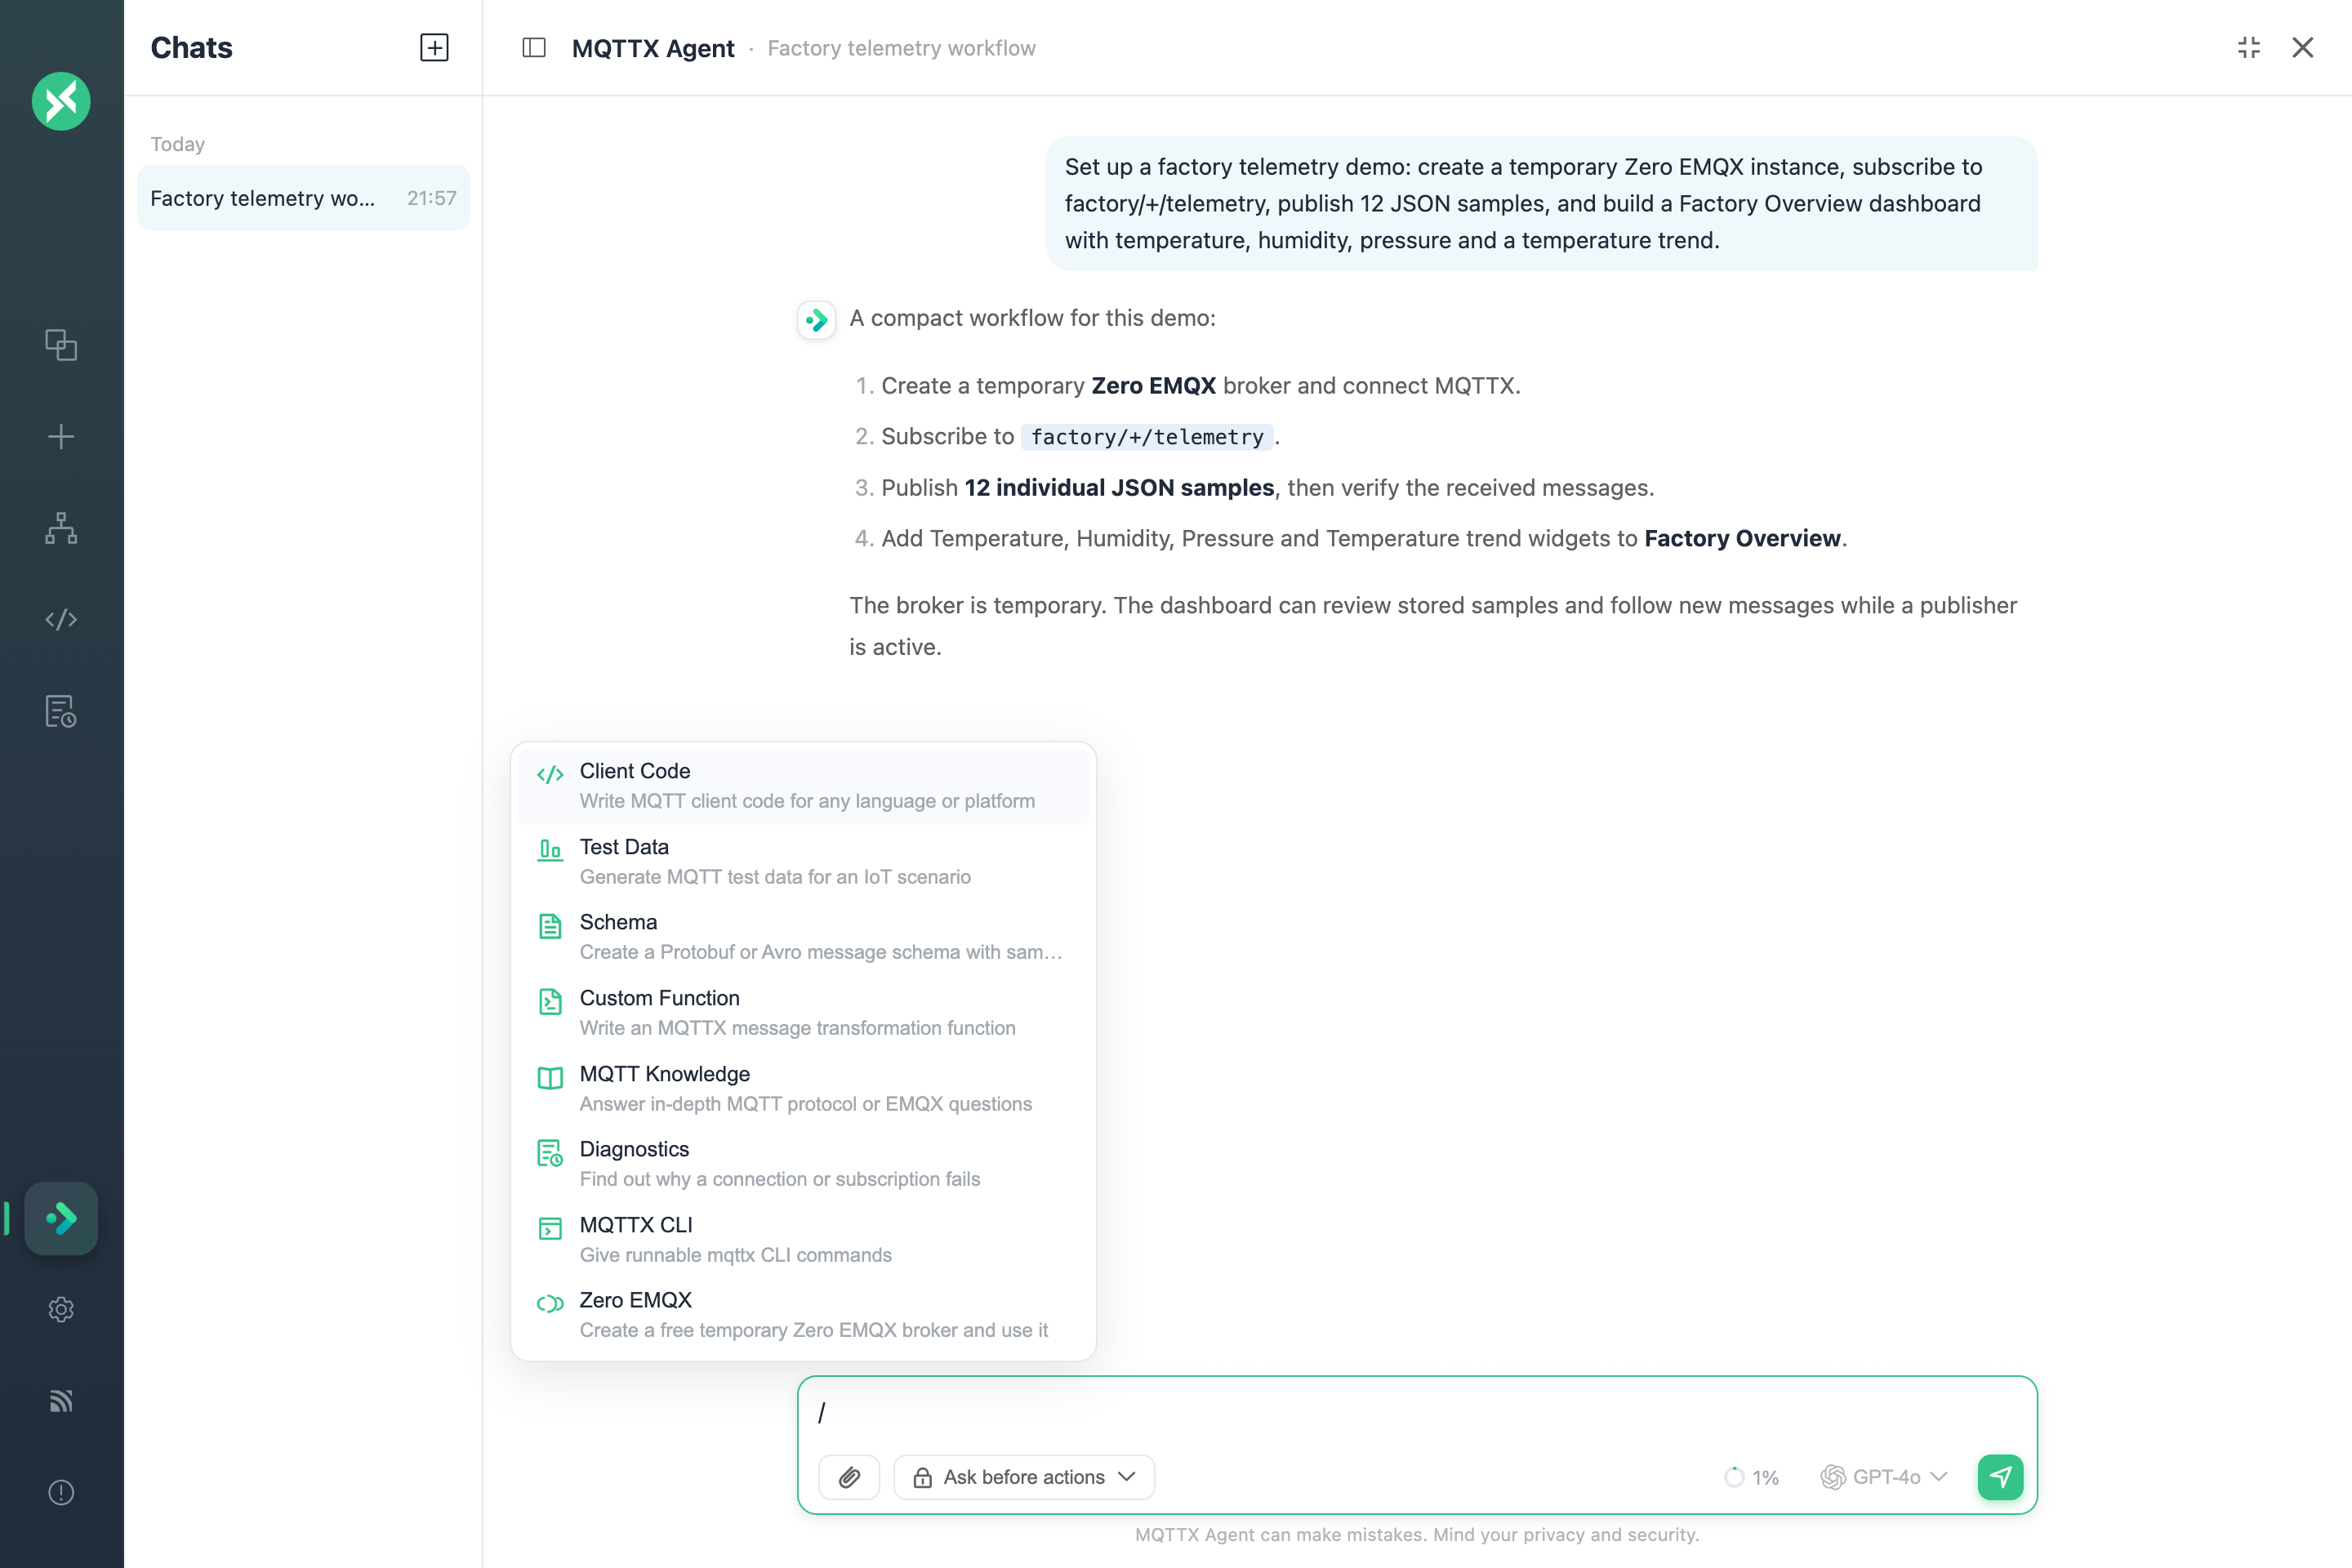Screen dimensions: 2352x1568
Task: Choose Zero EMQX from command list
Action: (803, 1315)
